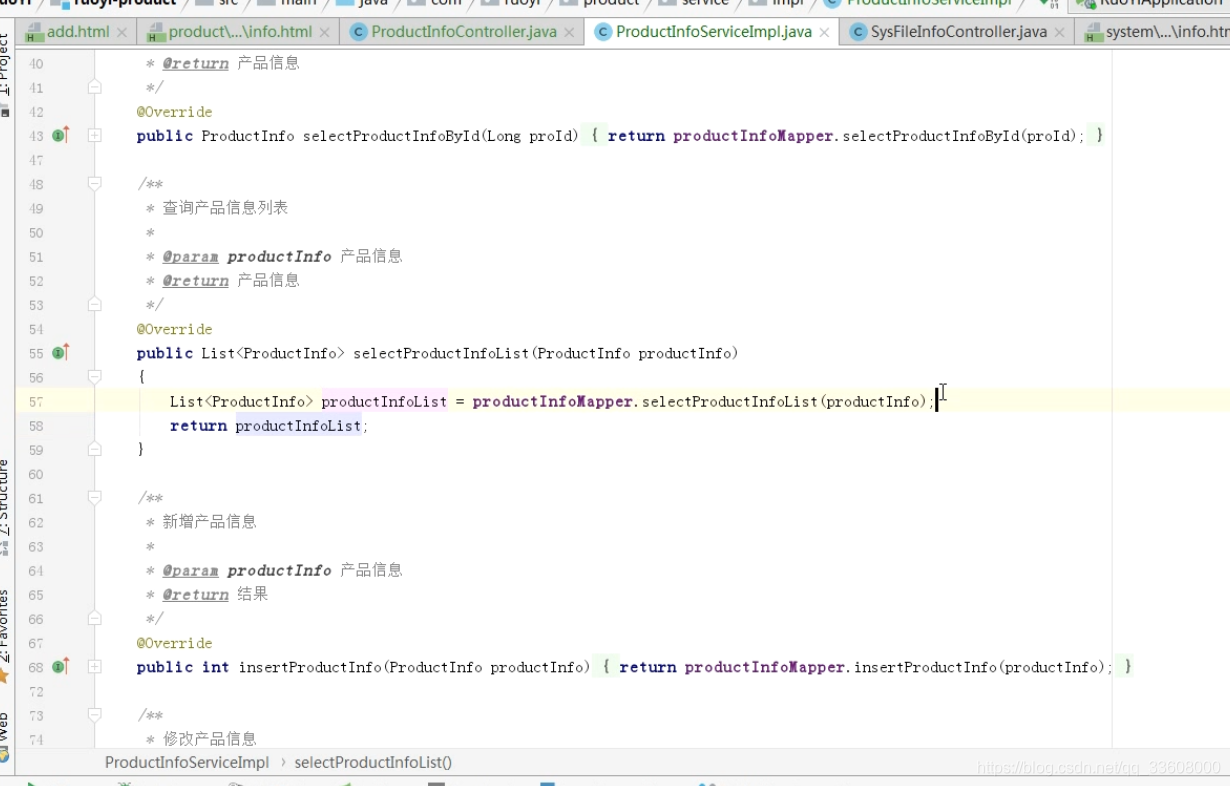1230x786 pixels.
Task: Collapse the Javadoc comment starting line 61
Action: coord(94,497)
